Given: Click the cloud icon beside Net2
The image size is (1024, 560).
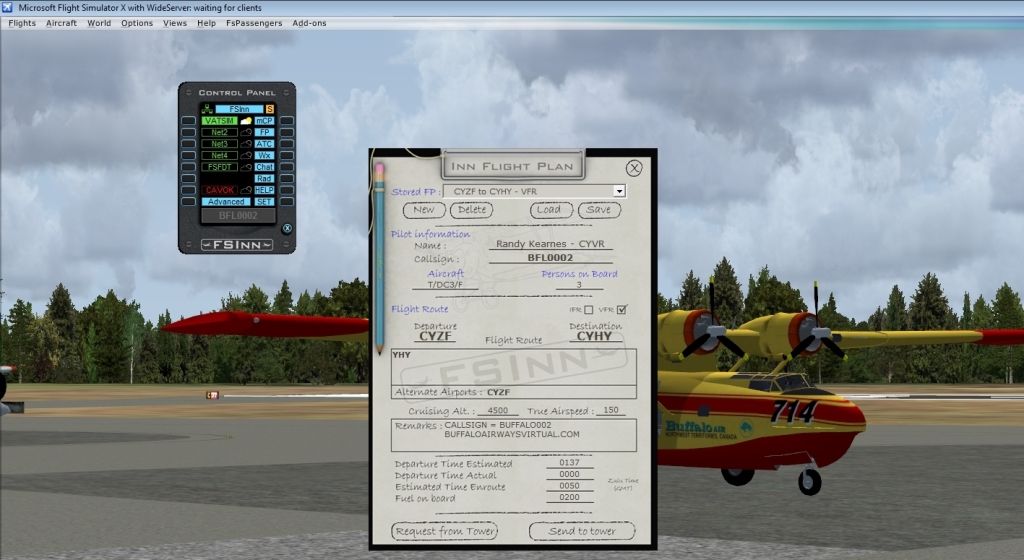Looking at the screenshot, I should [246, 132].
